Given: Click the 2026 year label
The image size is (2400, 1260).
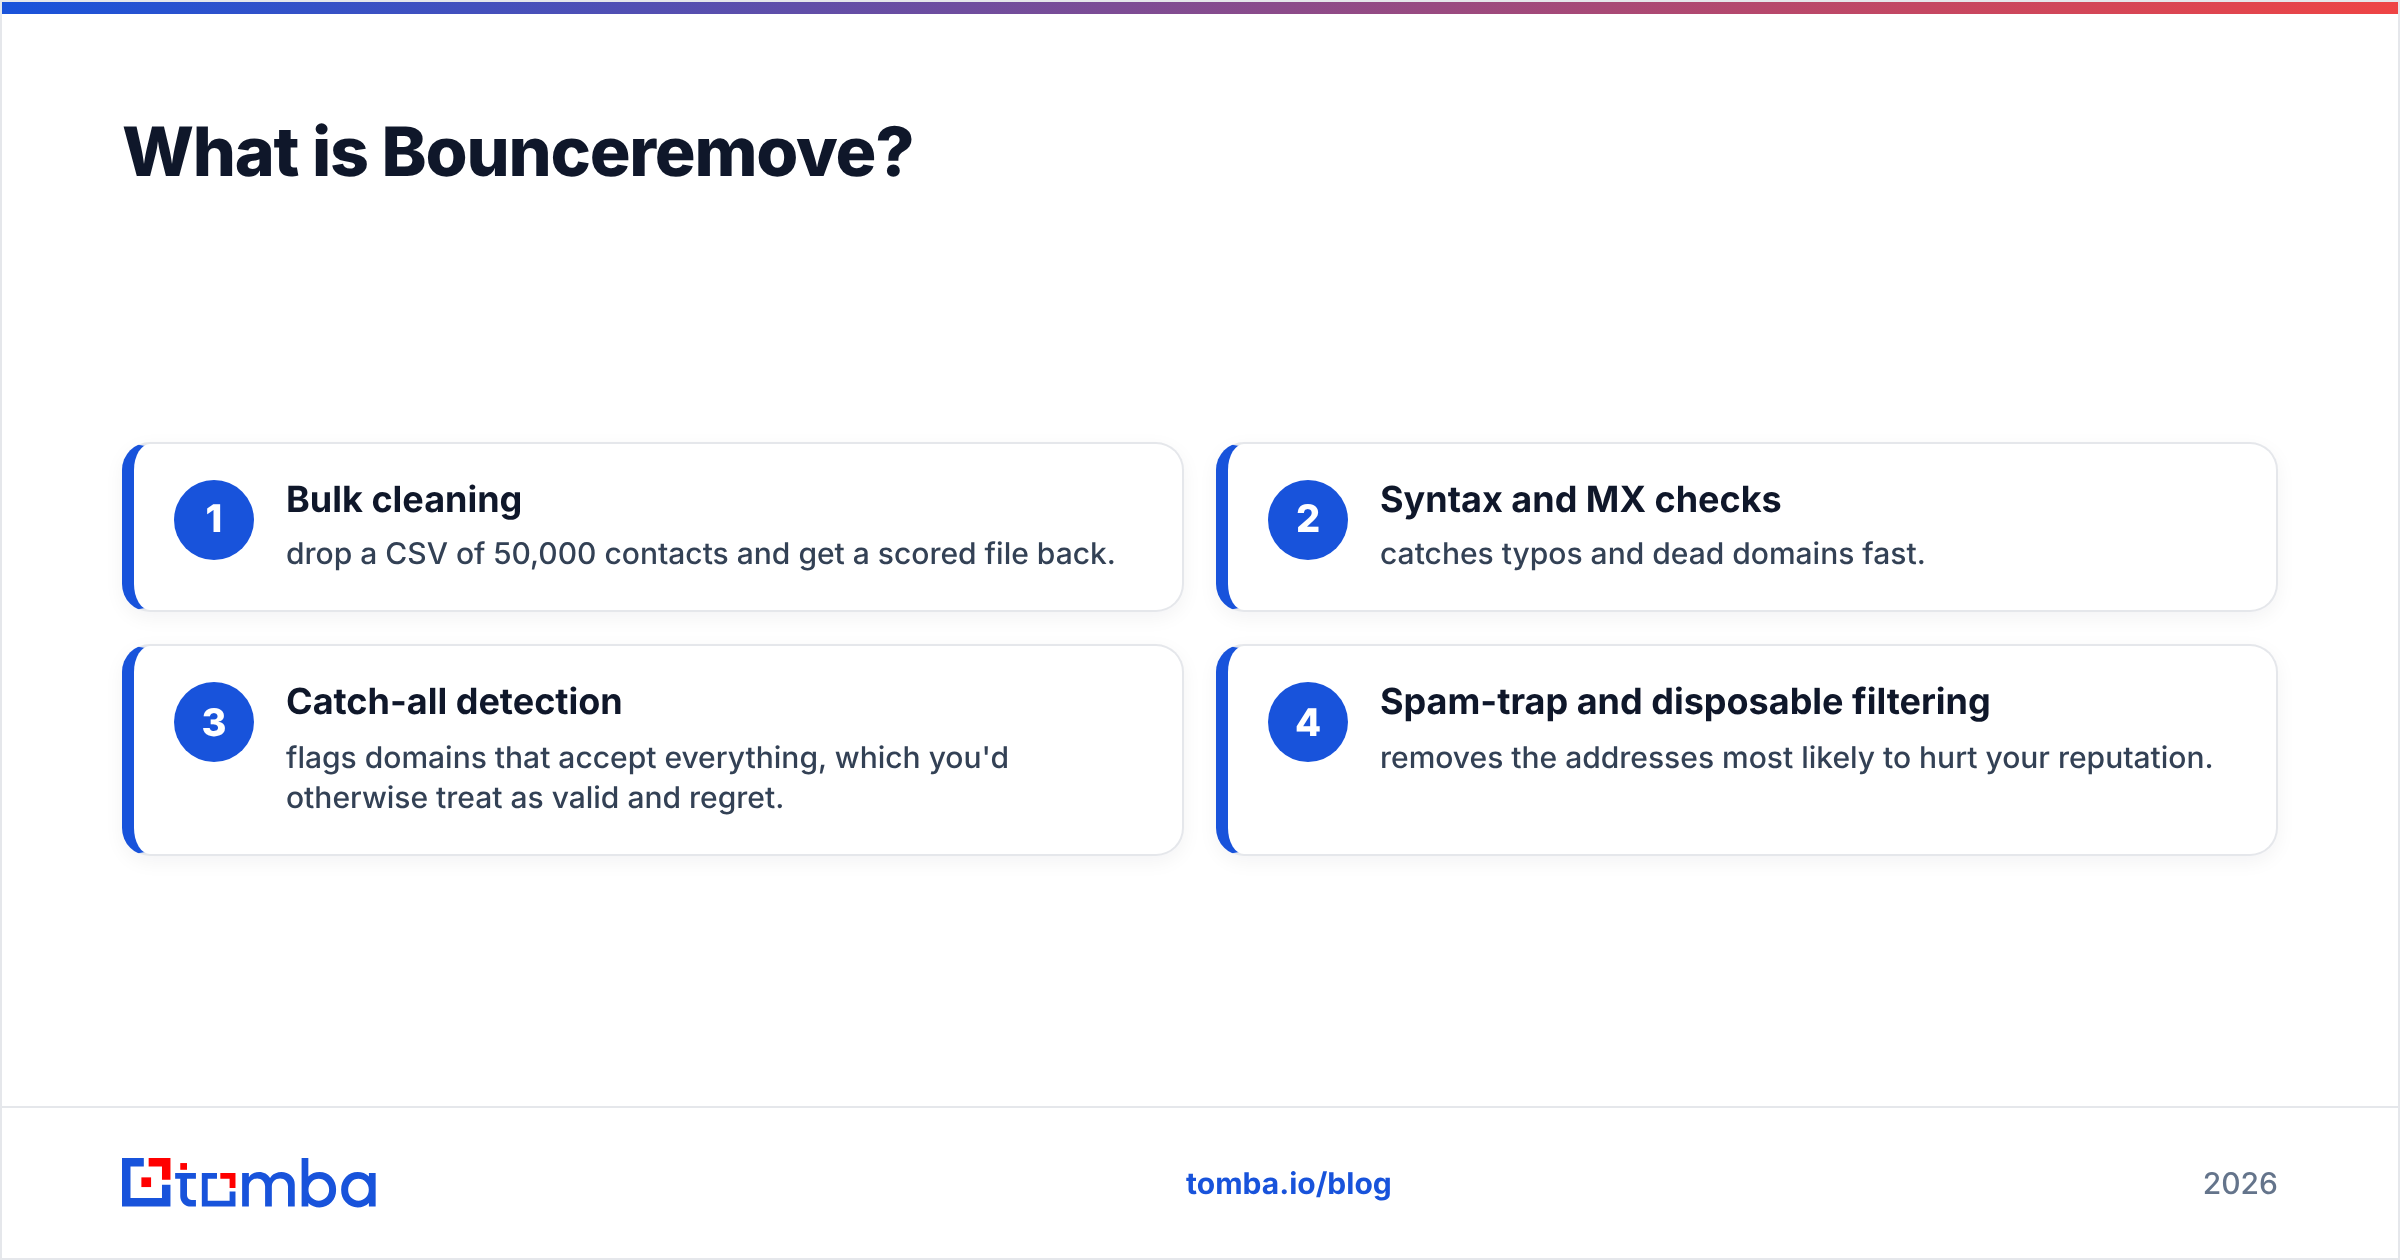Looking at the screenshot, I should click(x=2240, y=1184).
